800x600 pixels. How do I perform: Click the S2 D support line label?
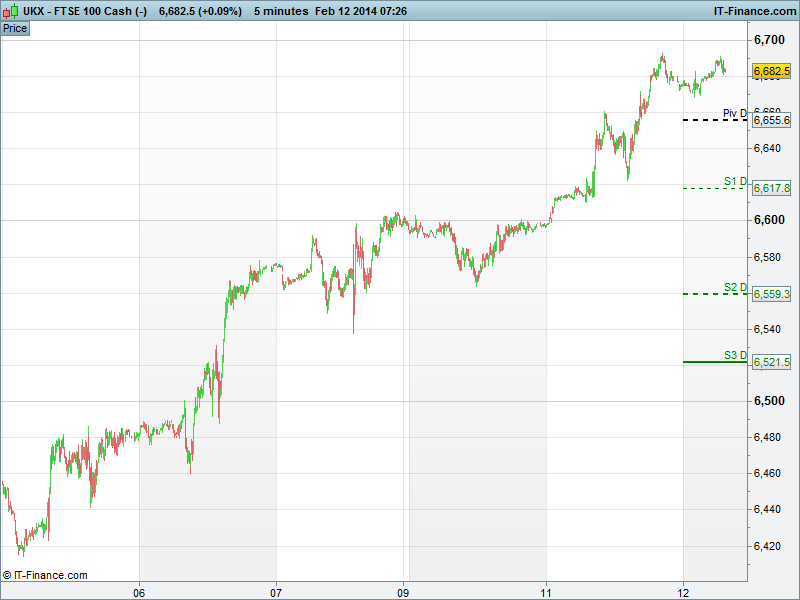[x=735, y=287]
